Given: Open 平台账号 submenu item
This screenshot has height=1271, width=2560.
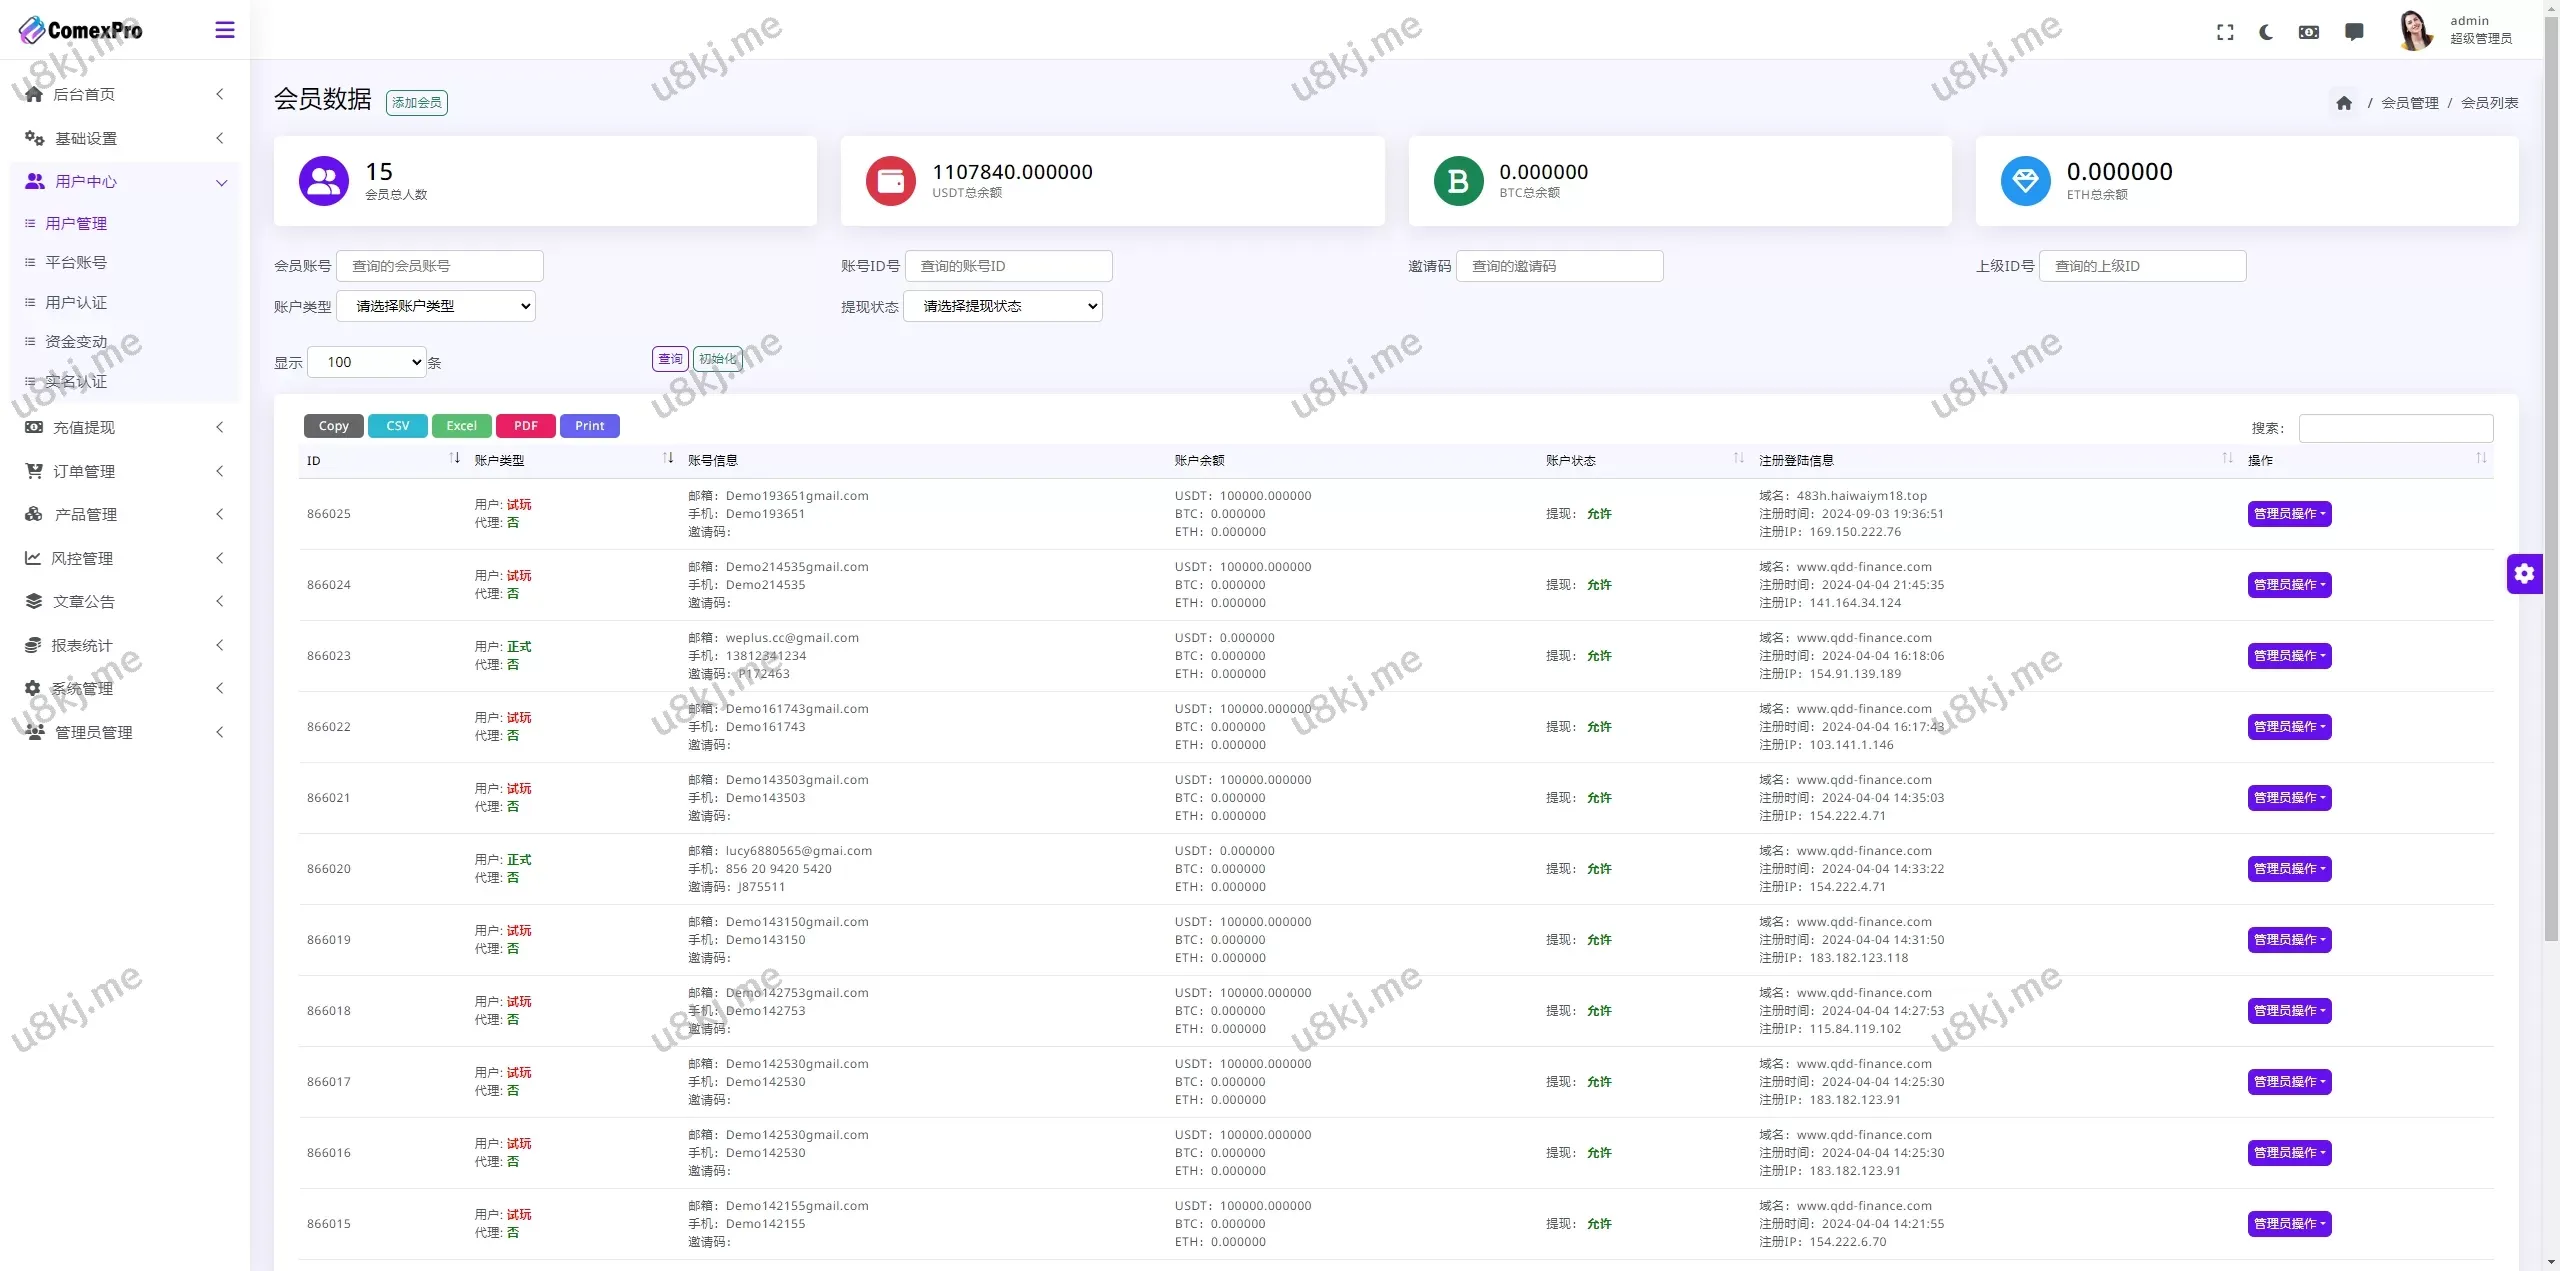Looking at the screenshot, I should (x=76, y=262).
